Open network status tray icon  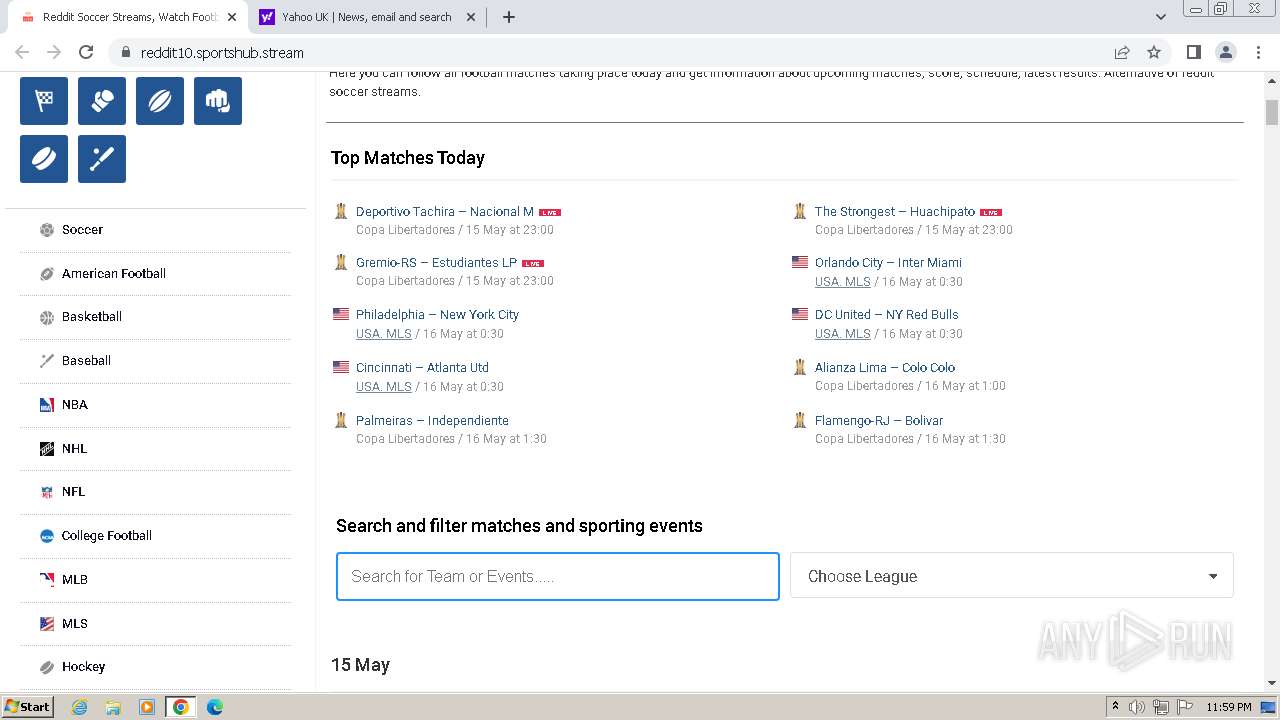1161,707
